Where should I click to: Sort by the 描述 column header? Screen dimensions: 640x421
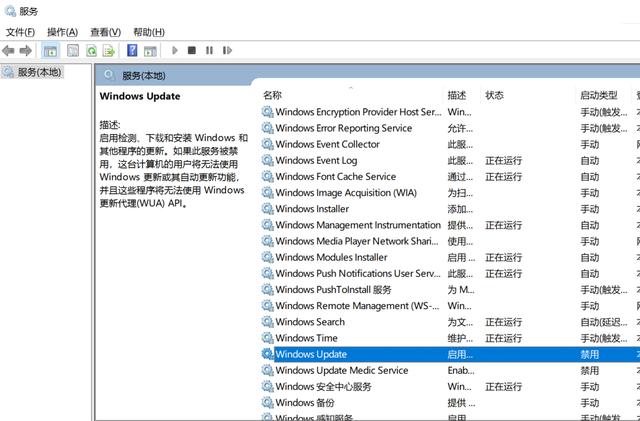(x=457, y=95)
